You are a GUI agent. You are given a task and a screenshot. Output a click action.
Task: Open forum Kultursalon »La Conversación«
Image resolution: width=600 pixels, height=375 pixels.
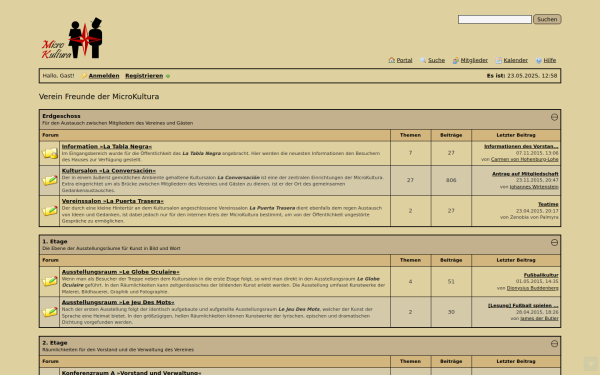pyautogui.click(x=109, y=171)
